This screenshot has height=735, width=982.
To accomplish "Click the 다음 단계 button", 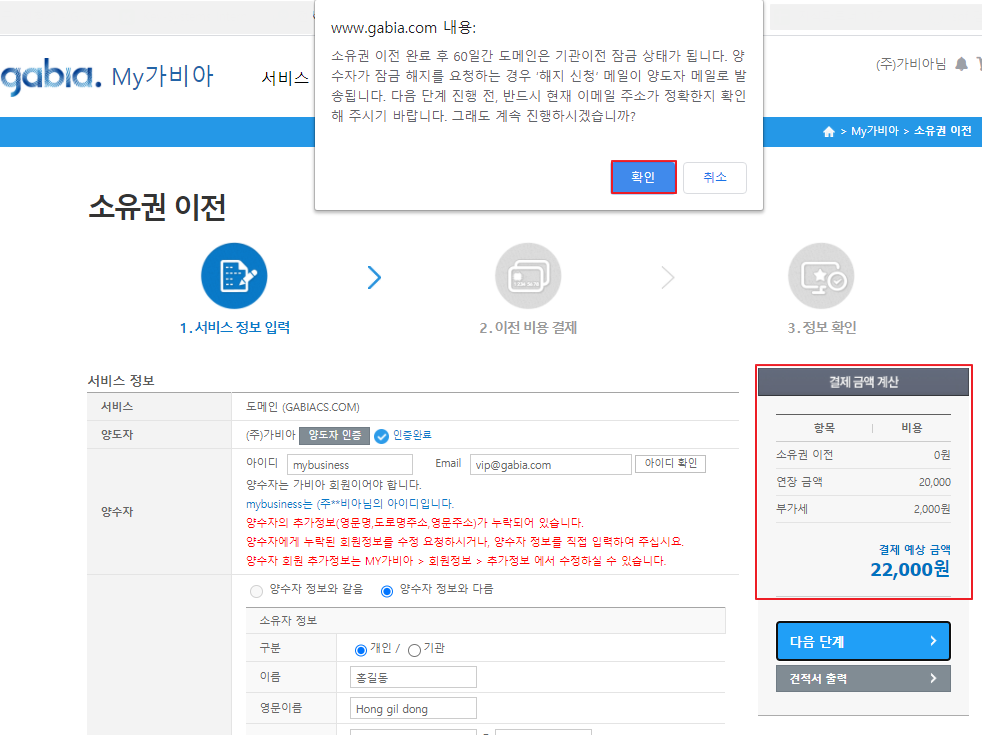I will coord(863,641).
